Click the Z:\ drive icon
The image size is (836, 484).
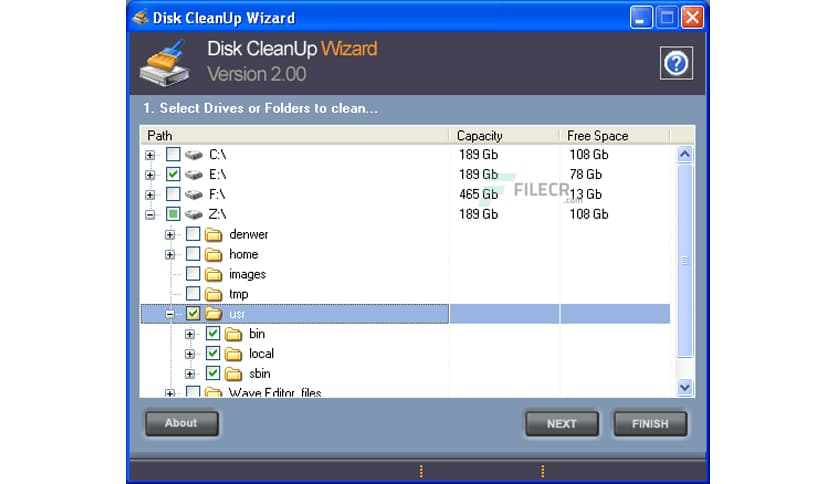point(194,214)
